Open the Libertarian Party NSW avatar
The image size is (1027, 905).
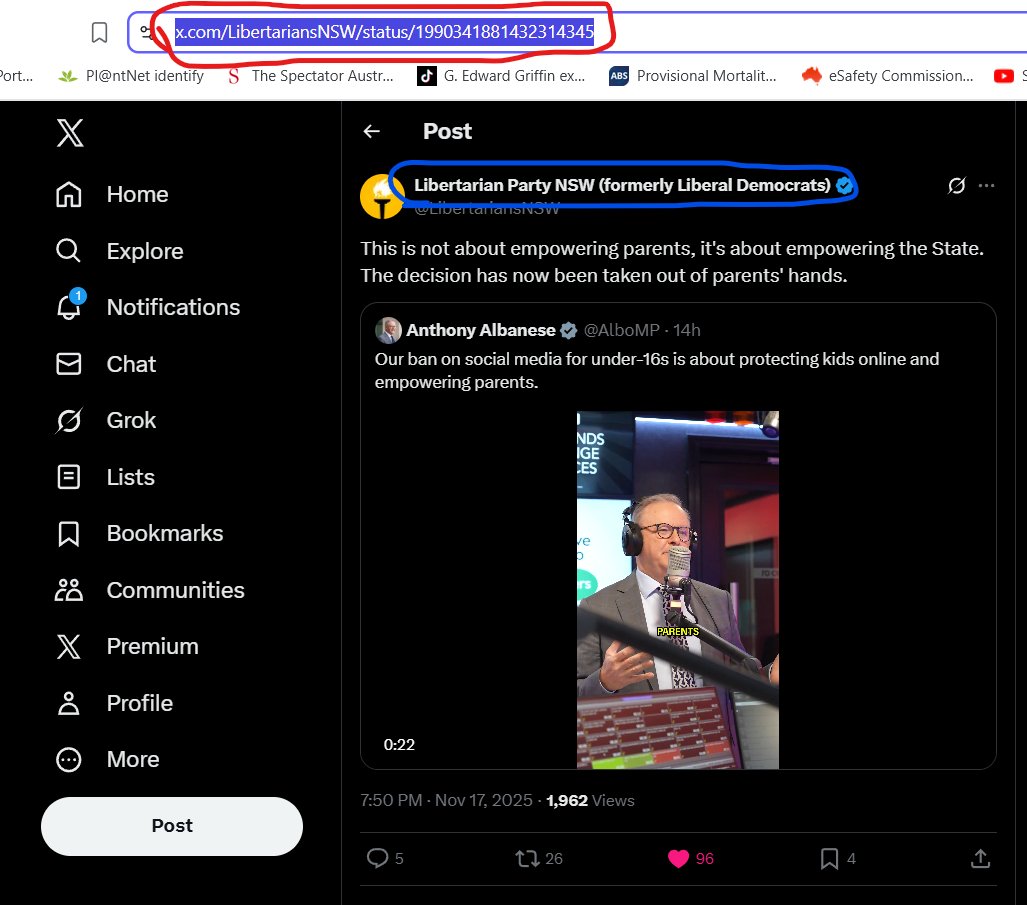tap(382, 196)
